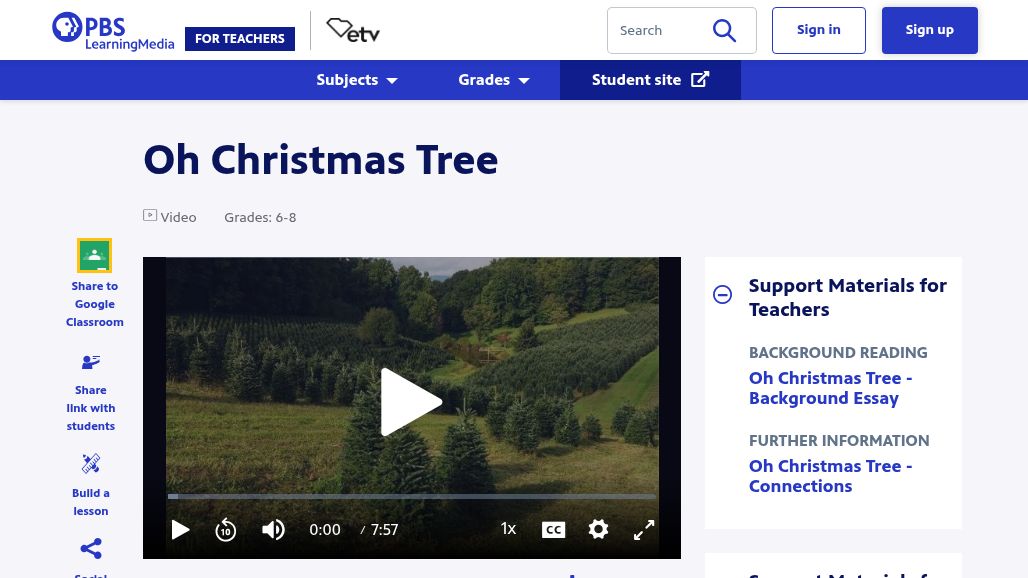This screenshot has height=578, width=1028.
Task: Open Oh Christmas Tree - Connections link
Action: [831, 476]
